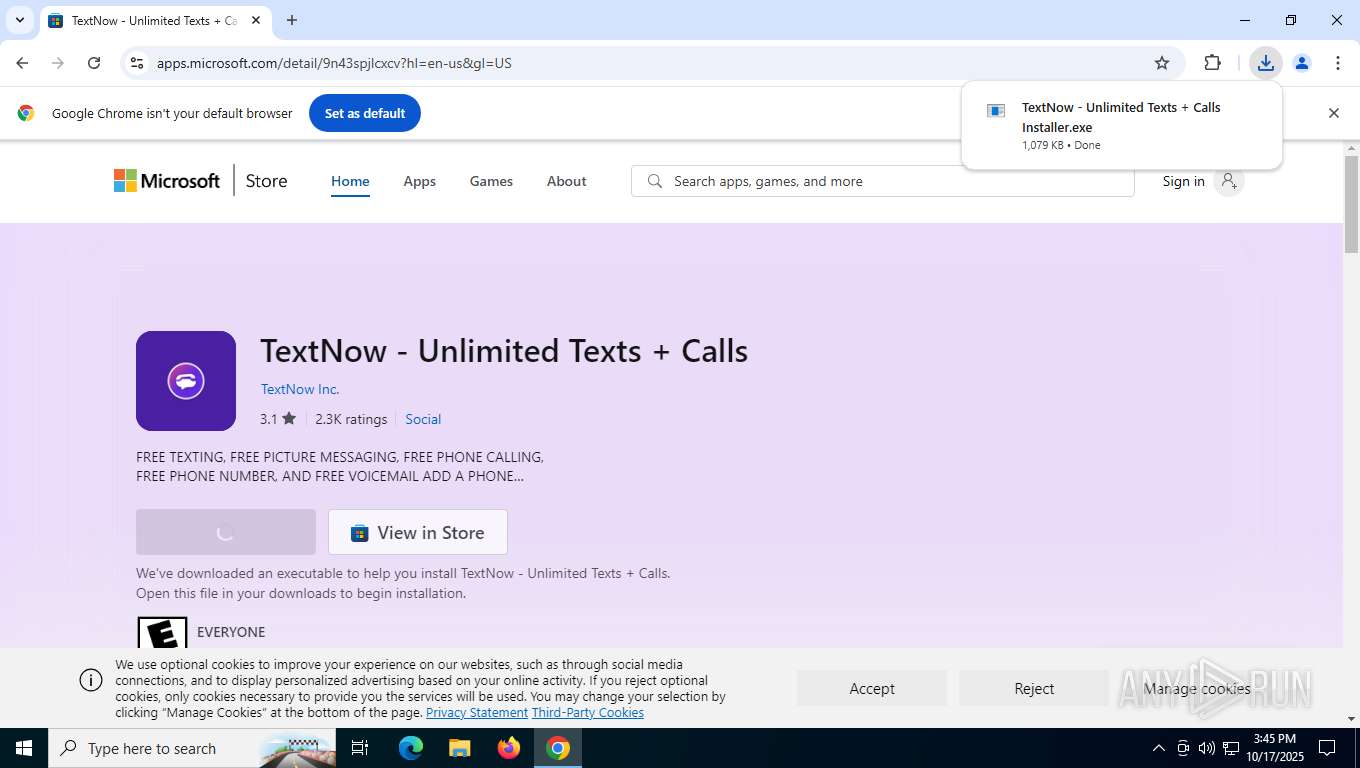Open the Windows Start menu
The width and height of the screenshot is (1360, 768).
pyautogui.click(x=24, y=748)
